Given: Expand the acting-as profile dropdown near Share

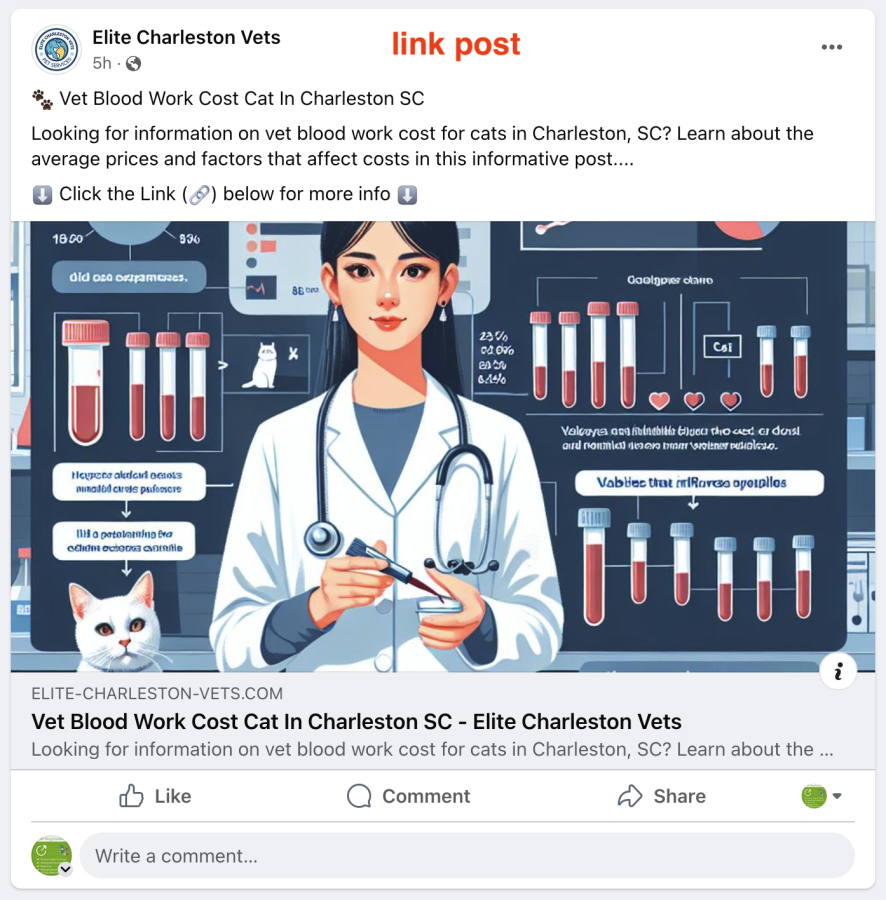Looking at the screenshot, I should [x=821, y=796].
